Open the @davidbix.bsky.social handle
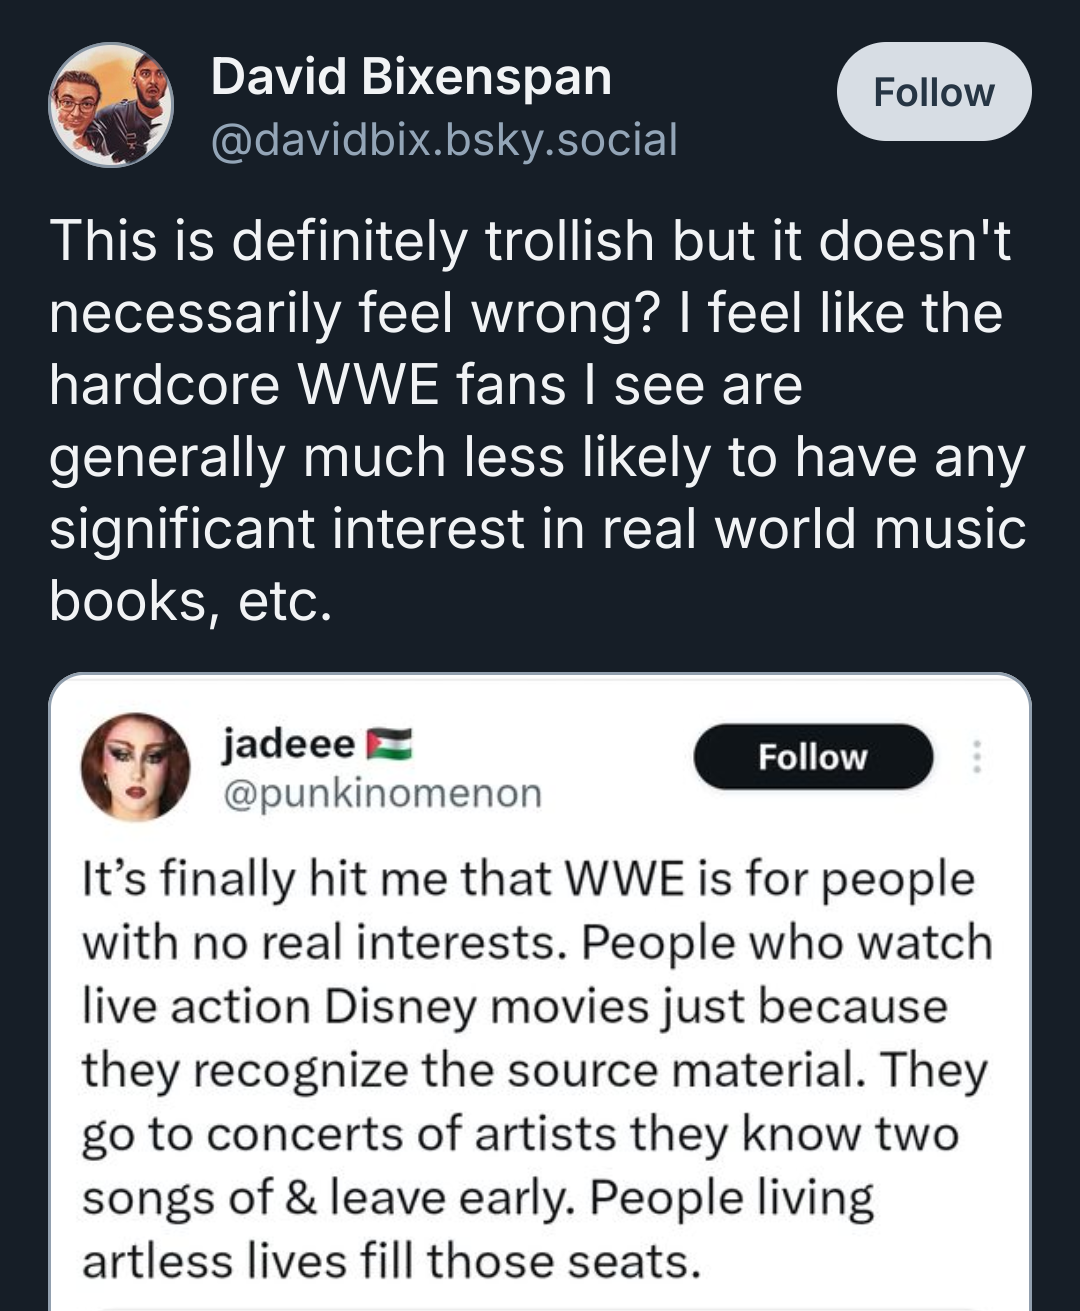1080x1311 pixels. 444,140
